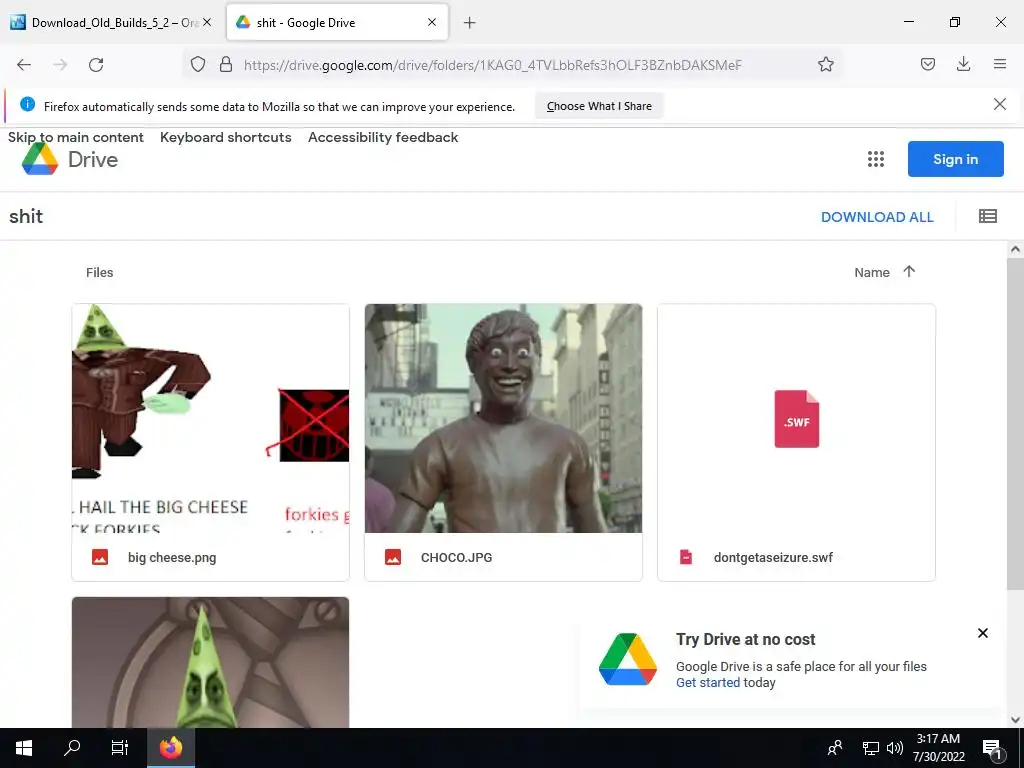
Task: Click the Choose What I Share button
Action: pyautogui.click(x=599, y=106)
